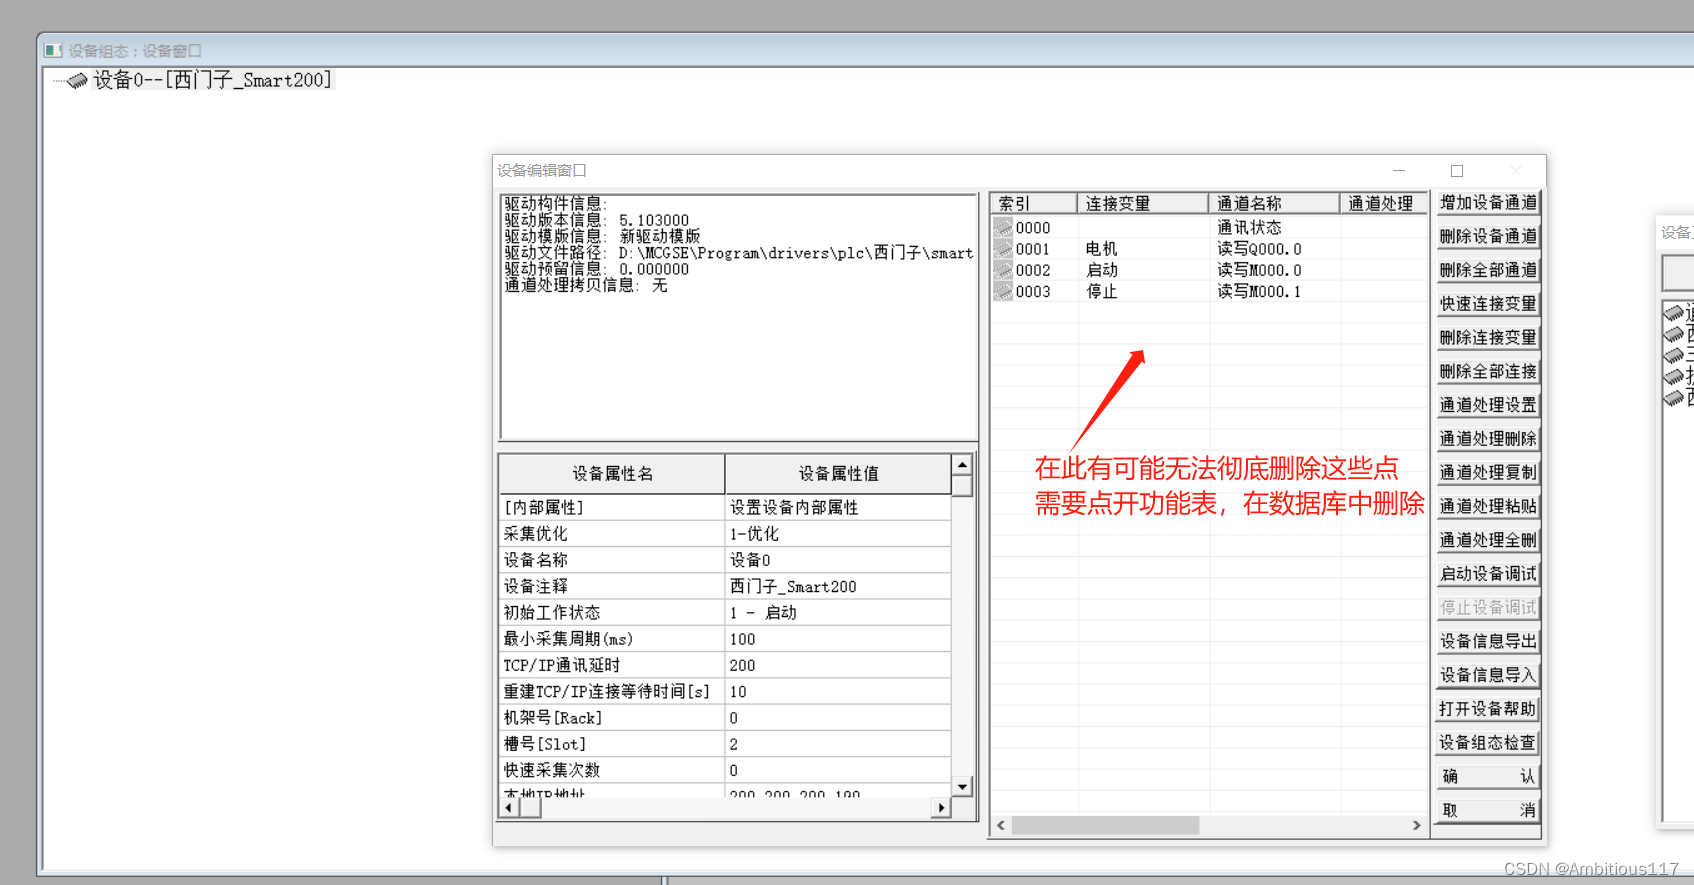Click 通道处理全删 button
Viewport: 1694px width, 885px height.
point(1488,540)
